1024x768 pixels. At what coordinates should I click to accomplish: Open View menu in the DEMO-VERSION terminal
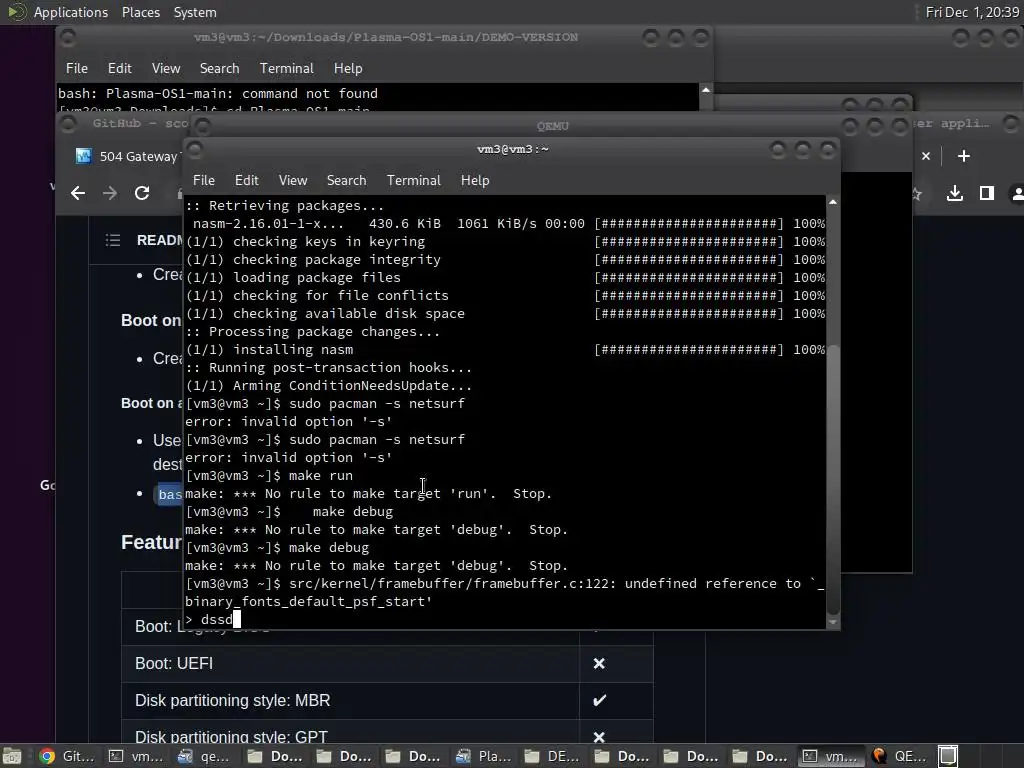[x=166, y=69]
